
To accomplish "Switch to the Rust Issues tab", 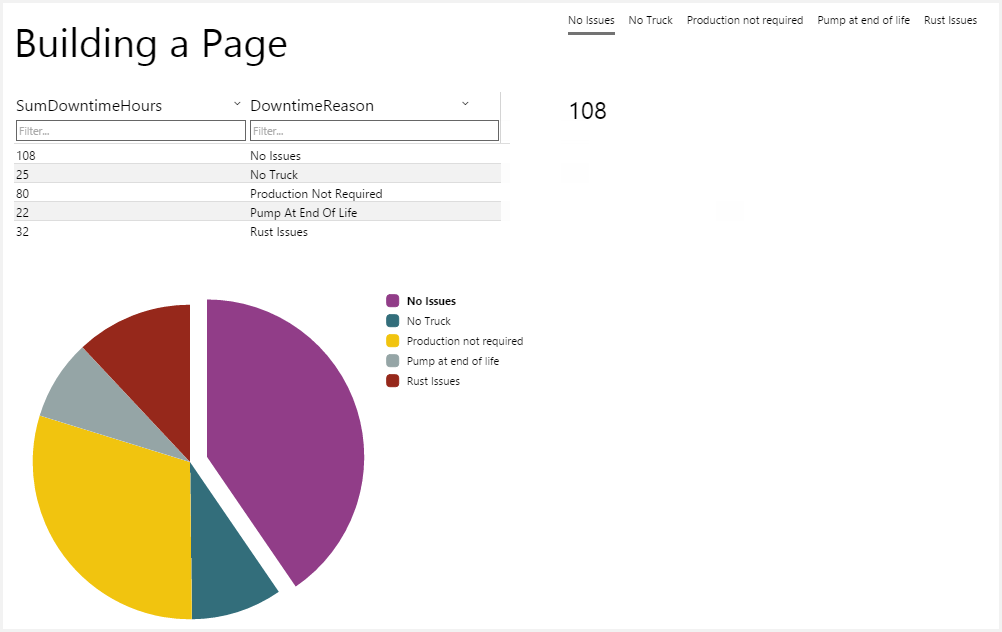I will [950, 20].
